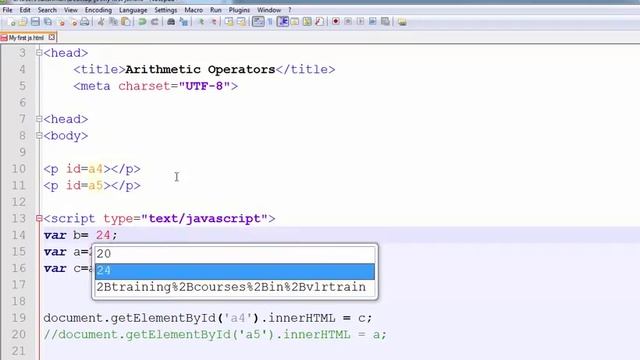Click the Close All documents toolbar icon
640x360 pixels.
point(73,22)
